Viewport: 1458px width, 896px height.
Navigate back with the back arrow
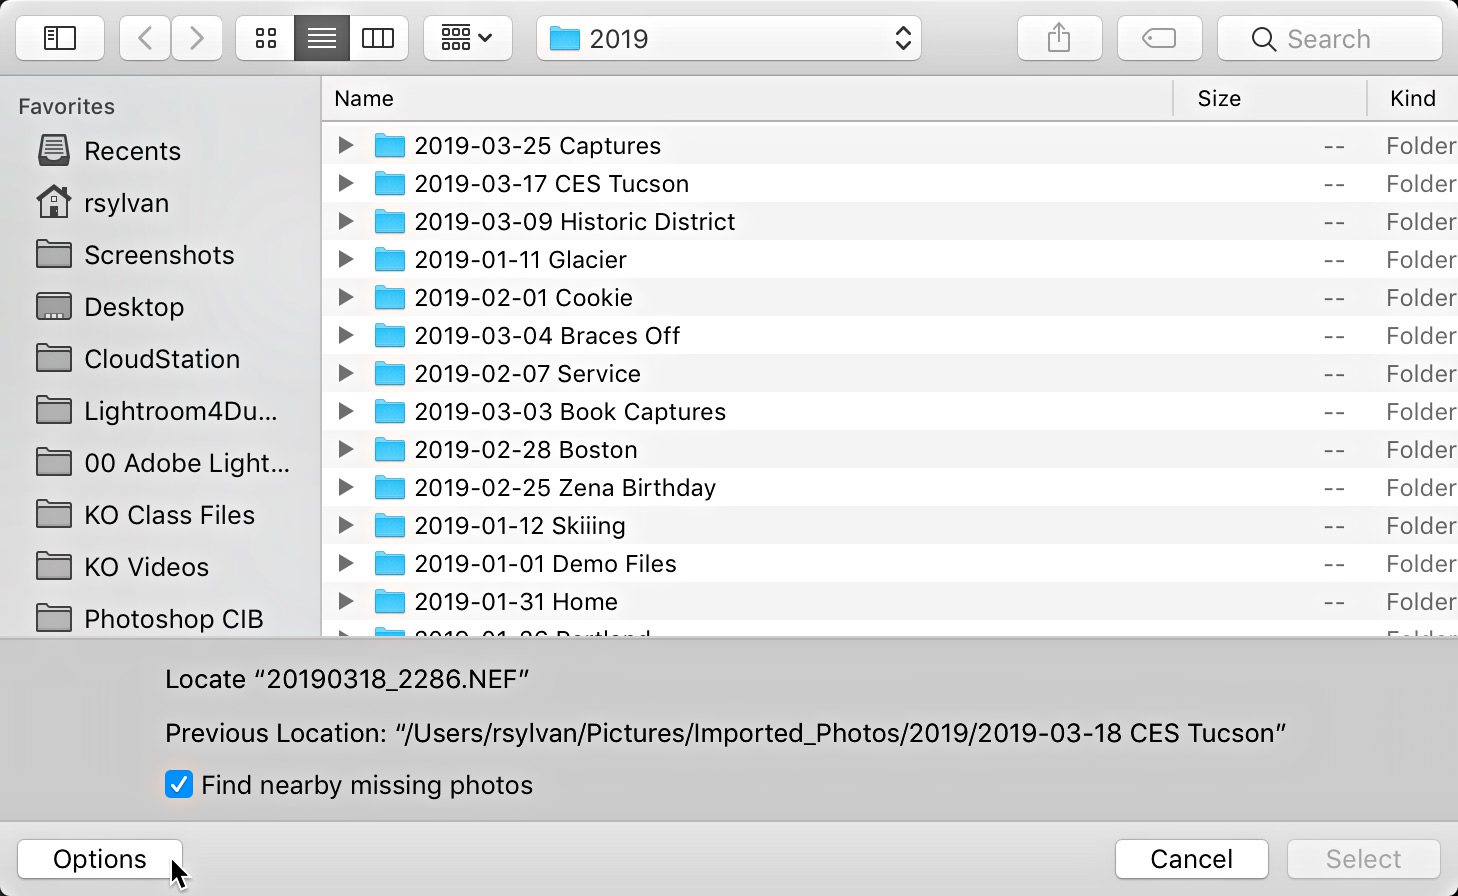click(143, 38)
